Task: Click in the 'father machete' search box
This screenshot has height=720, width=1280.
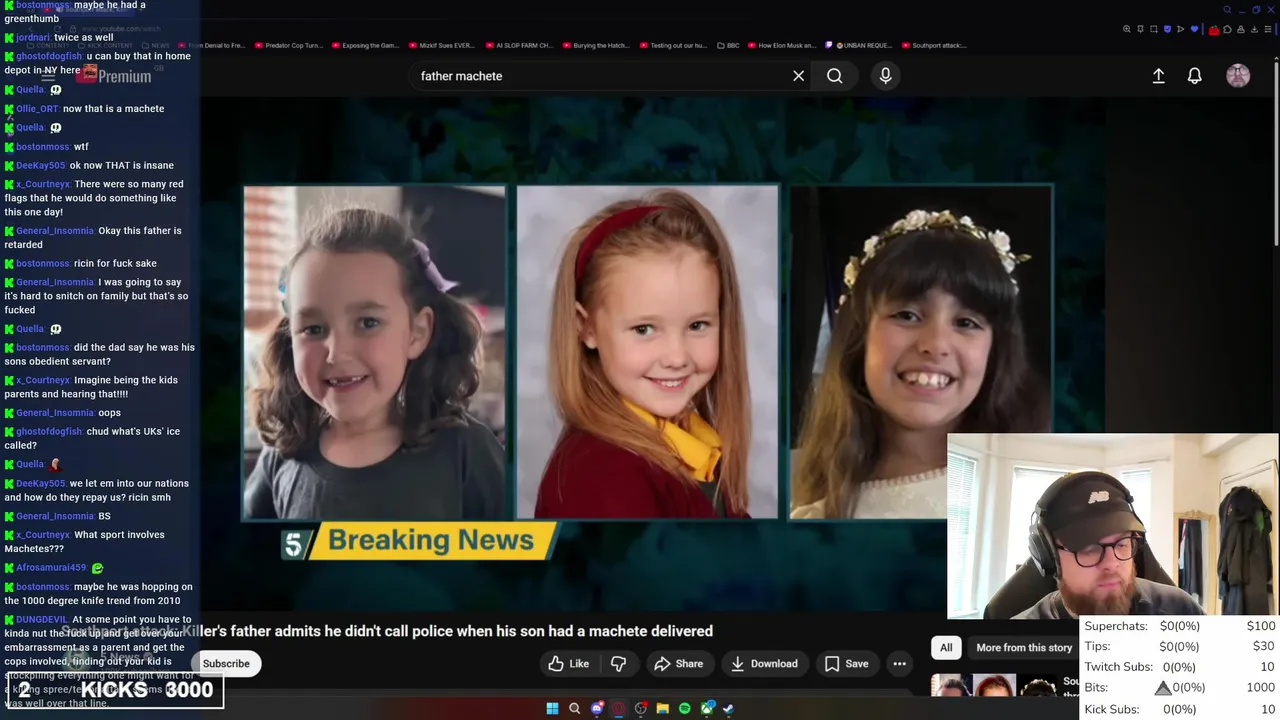Action: (x=600, y=76)
